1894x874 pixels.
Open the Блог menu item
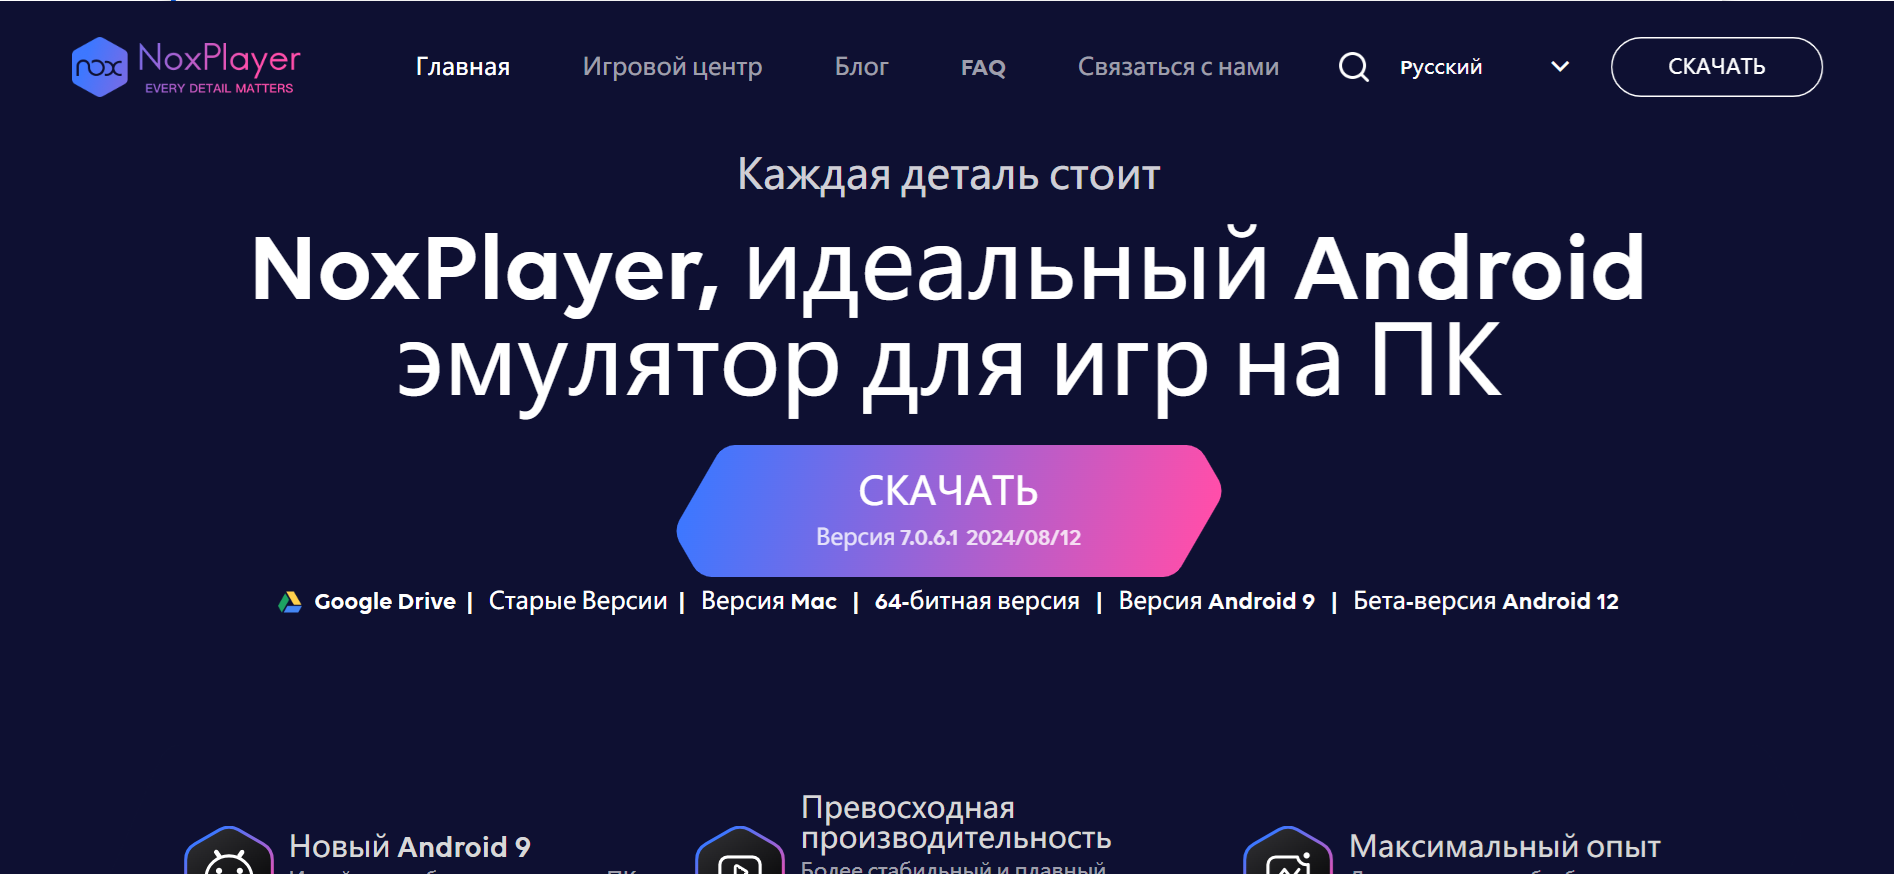tap(862, 67)
